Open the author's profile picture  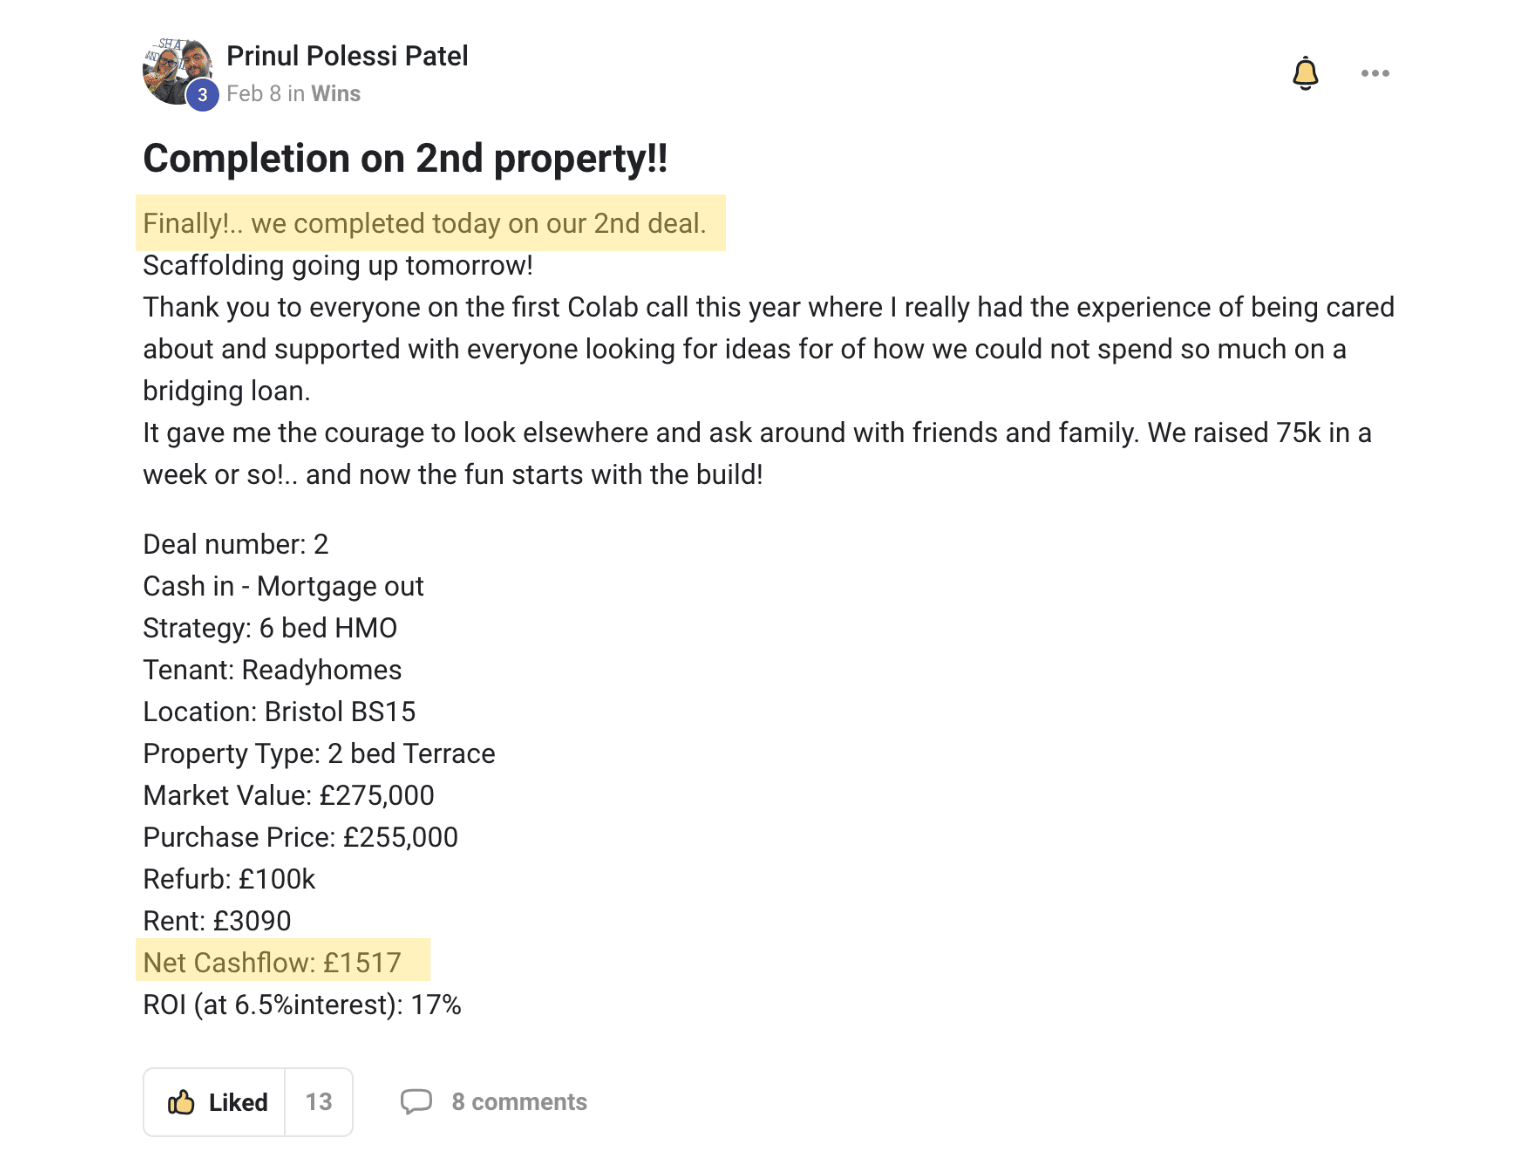click(x=177, y=70)
